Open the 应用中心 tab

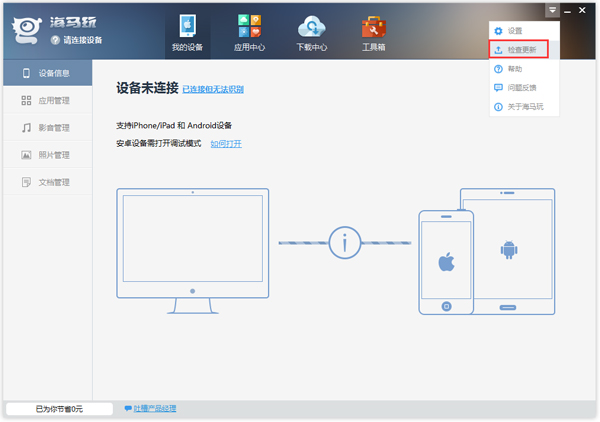point(249,33)
